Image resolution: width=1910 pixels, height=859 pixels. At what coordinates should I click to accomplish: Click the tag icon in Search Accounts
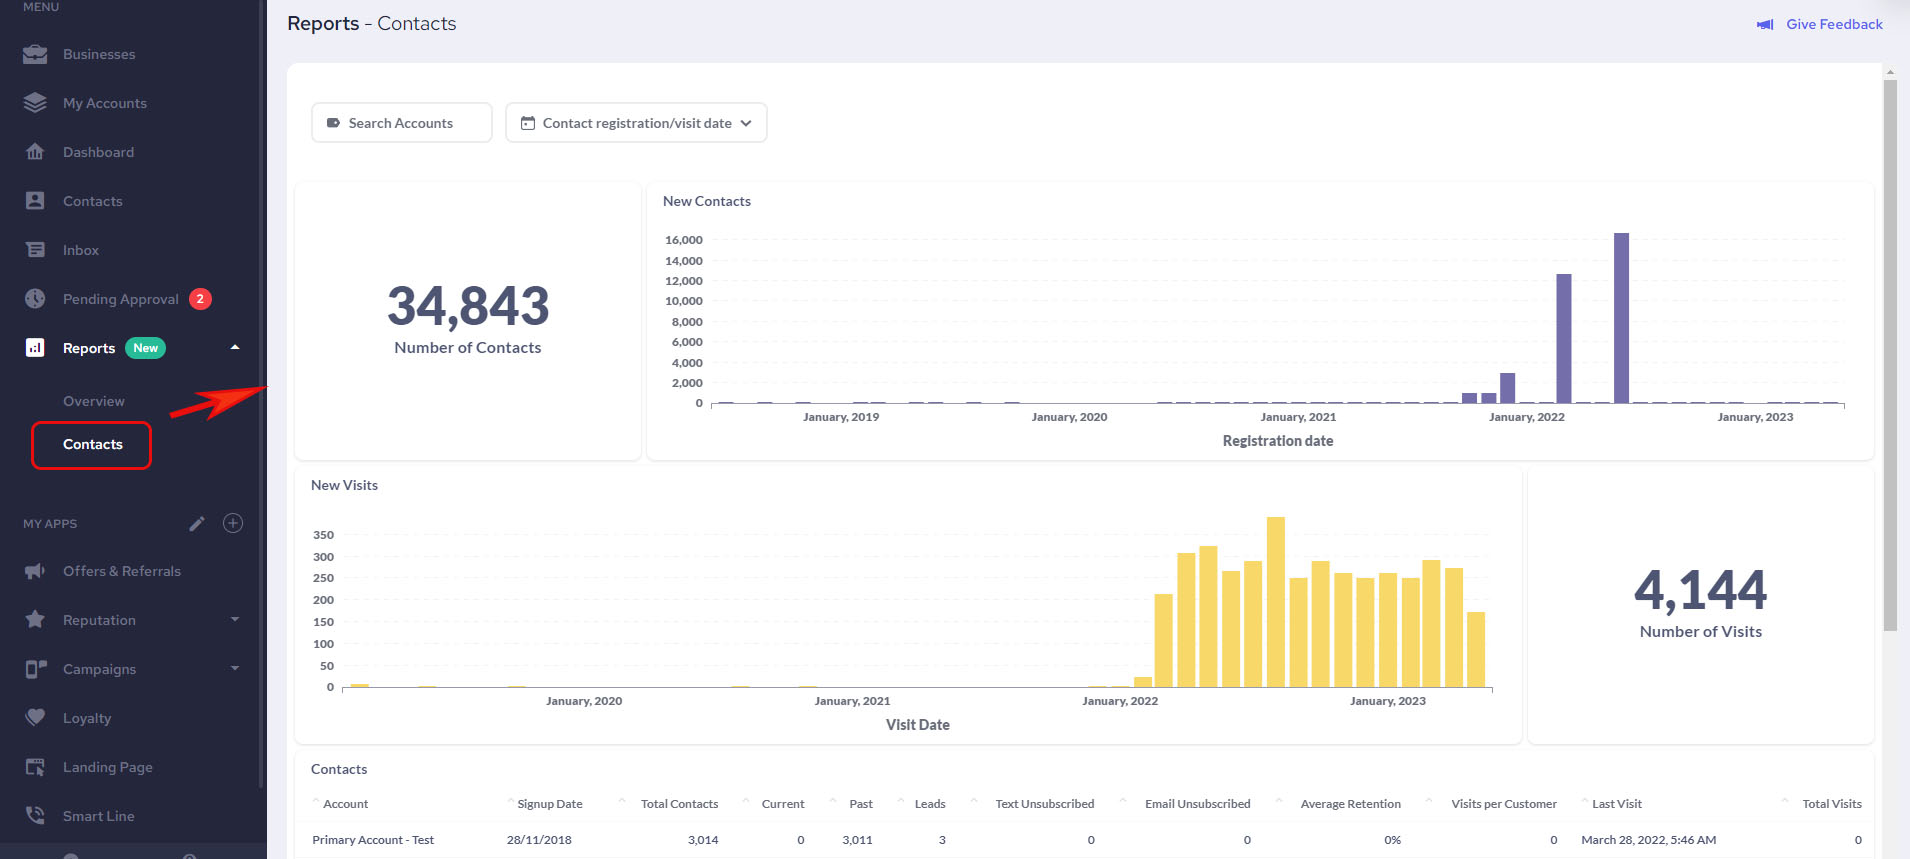(x=333, y=123)
